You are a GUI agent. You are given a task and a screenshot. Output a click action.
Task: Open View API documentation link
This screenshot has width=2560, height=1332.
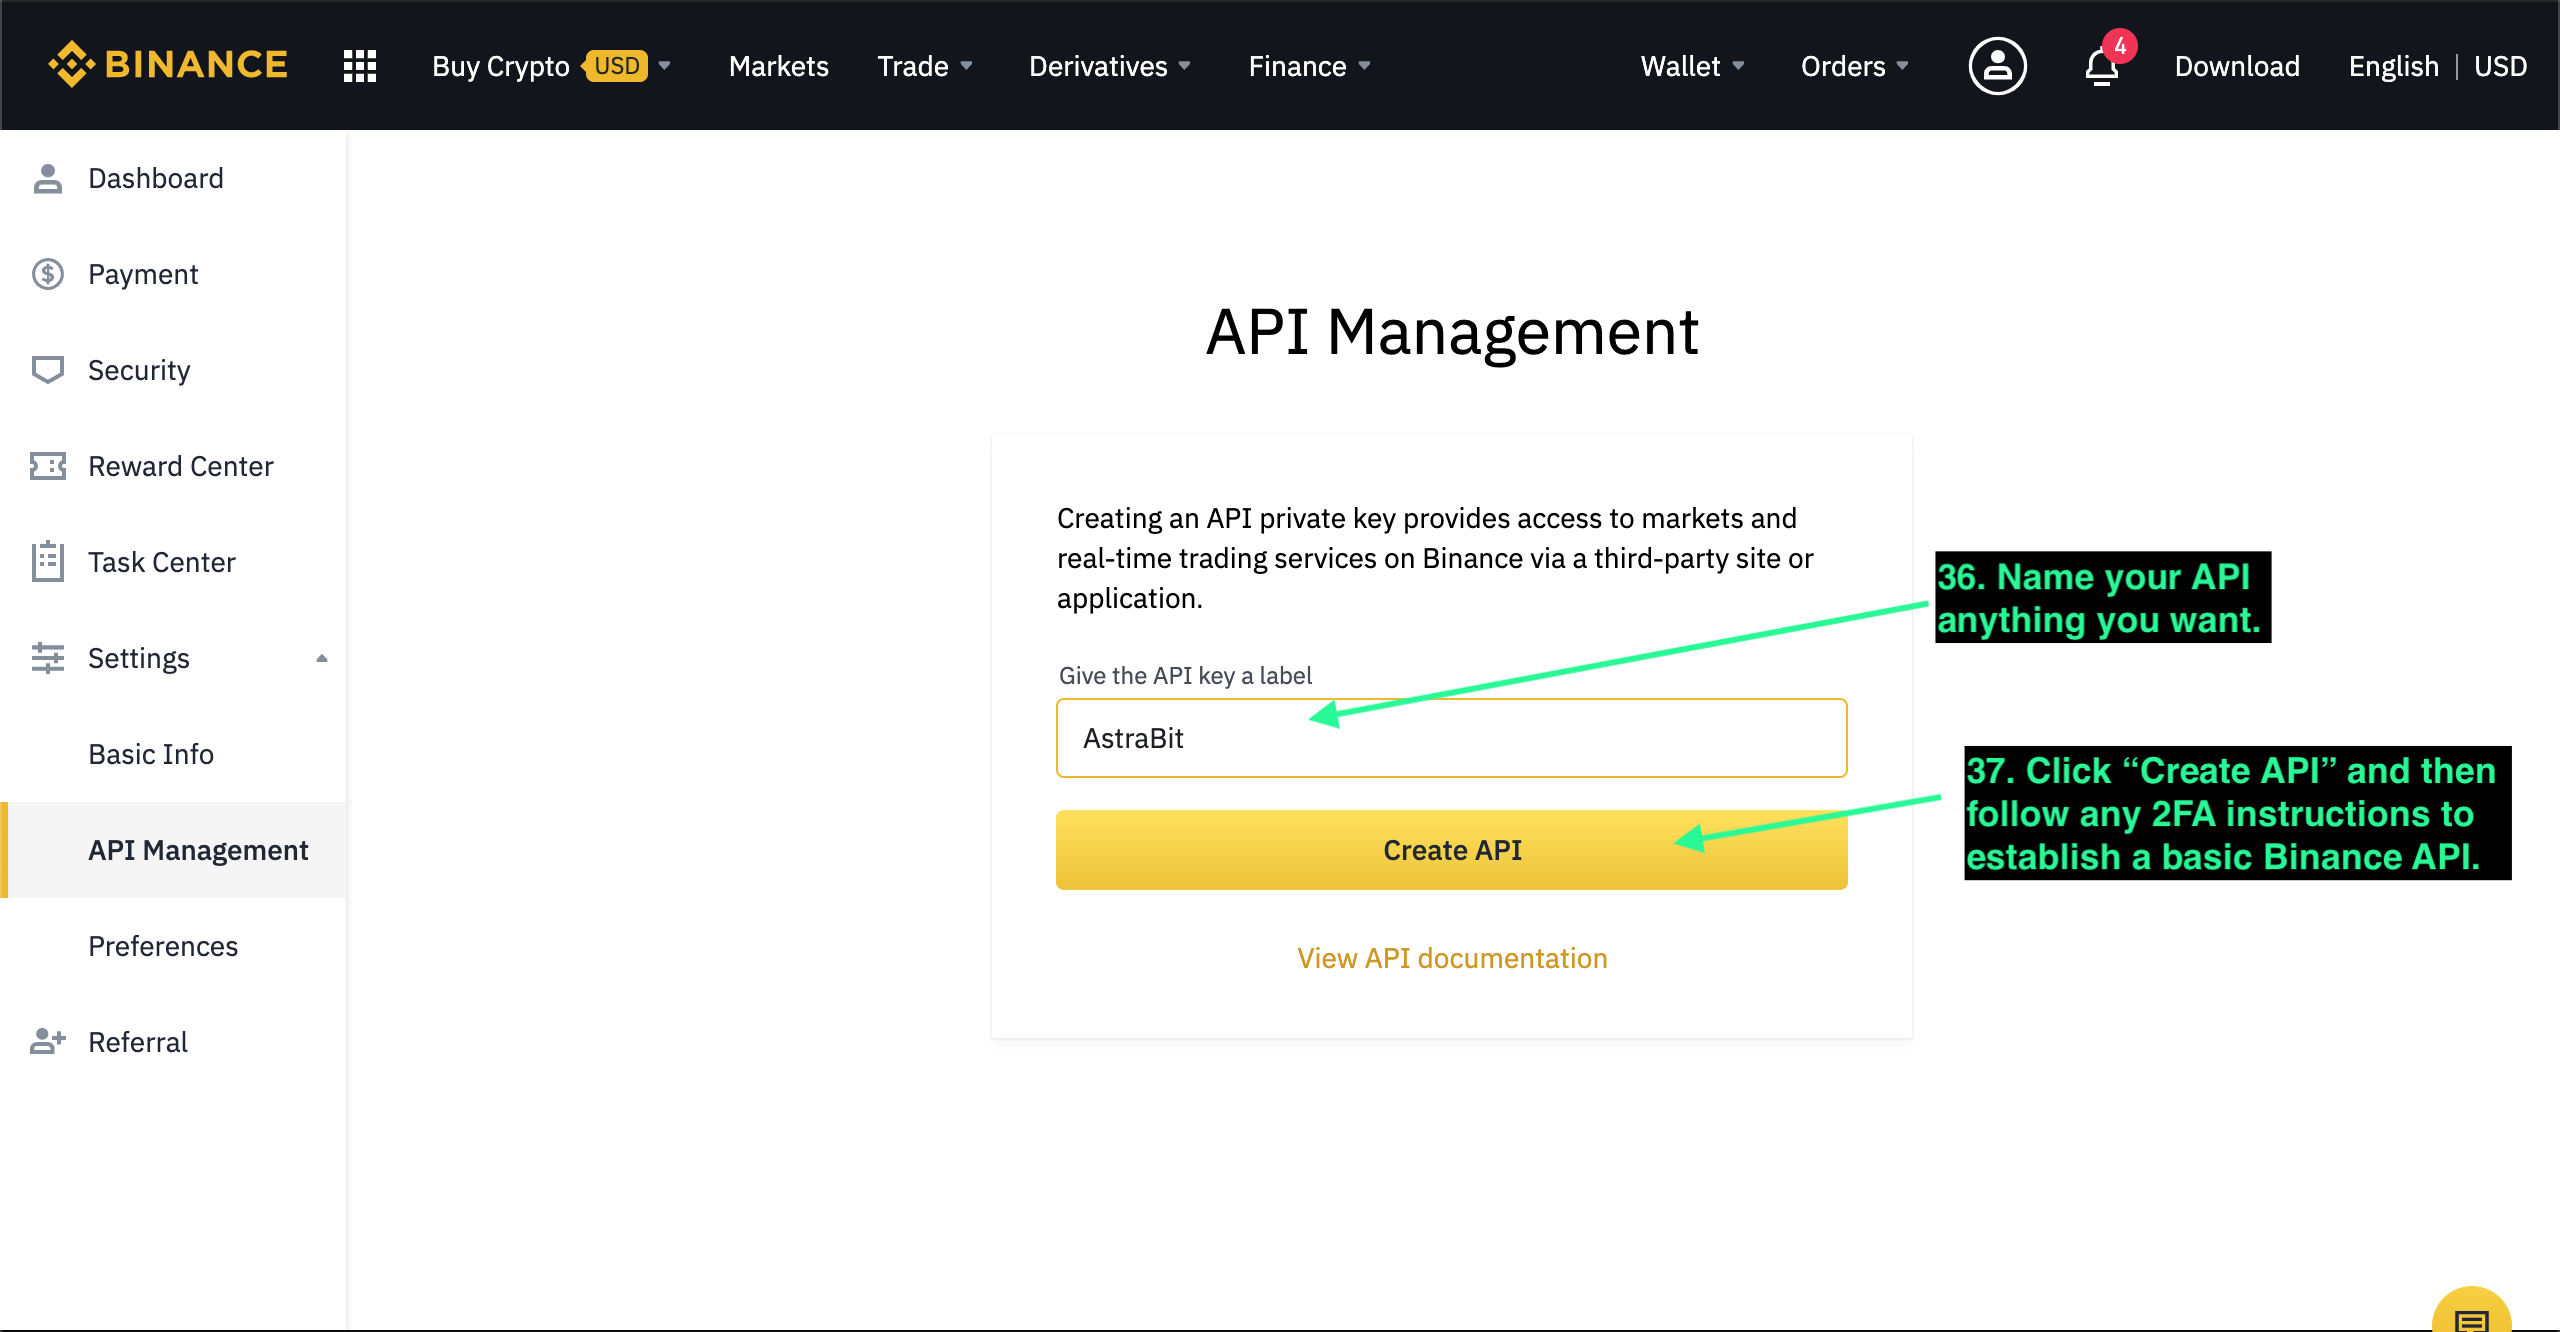[1451, 958]
